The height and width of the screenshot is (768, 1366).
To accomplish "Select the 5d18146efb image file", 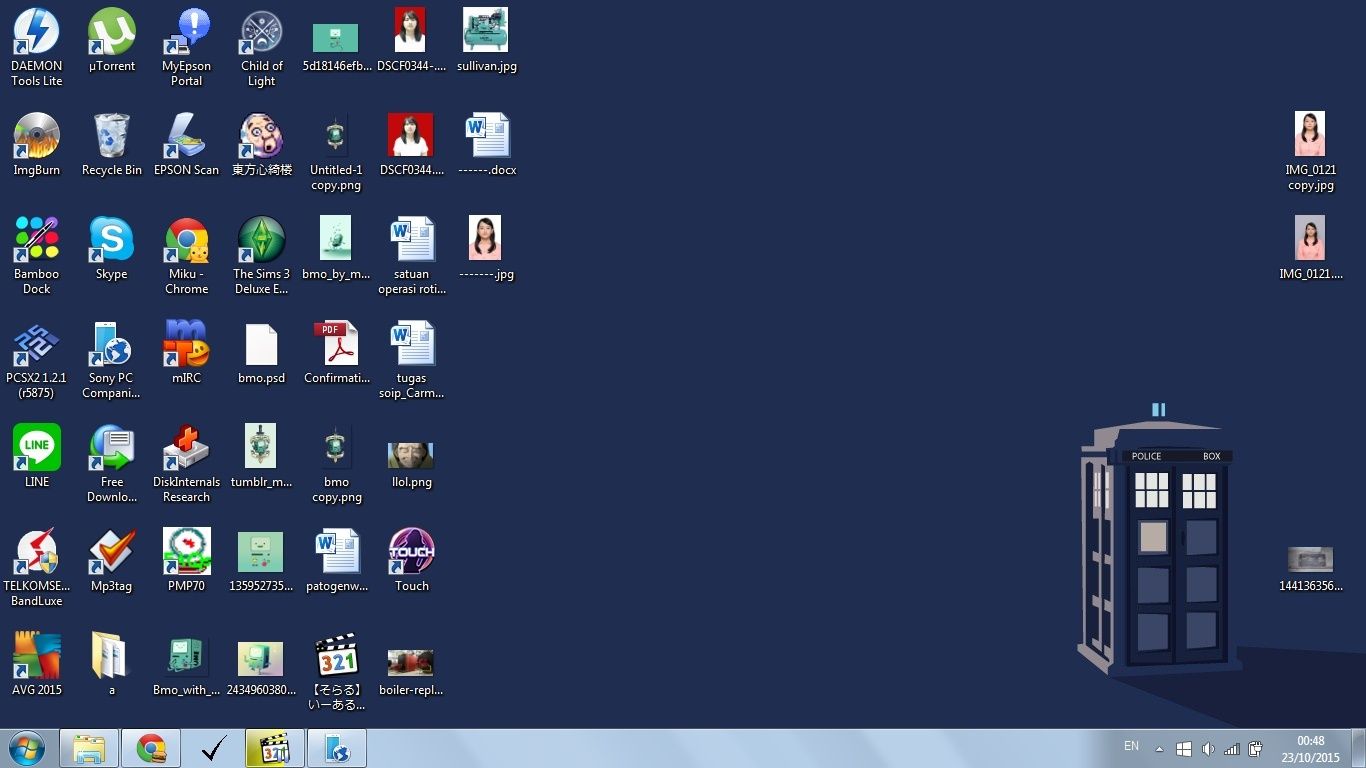I will click(x=337, y=47).
